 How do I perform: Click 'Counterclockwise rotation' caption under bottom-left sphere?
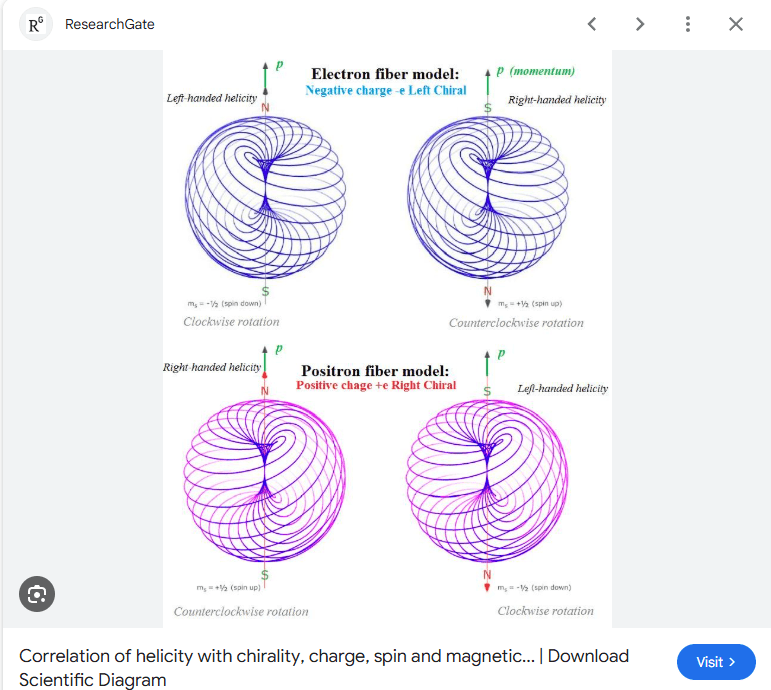tap(241, 611)
